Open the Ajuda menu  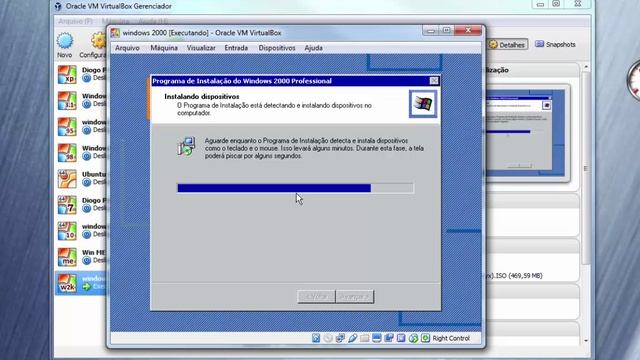313,48
